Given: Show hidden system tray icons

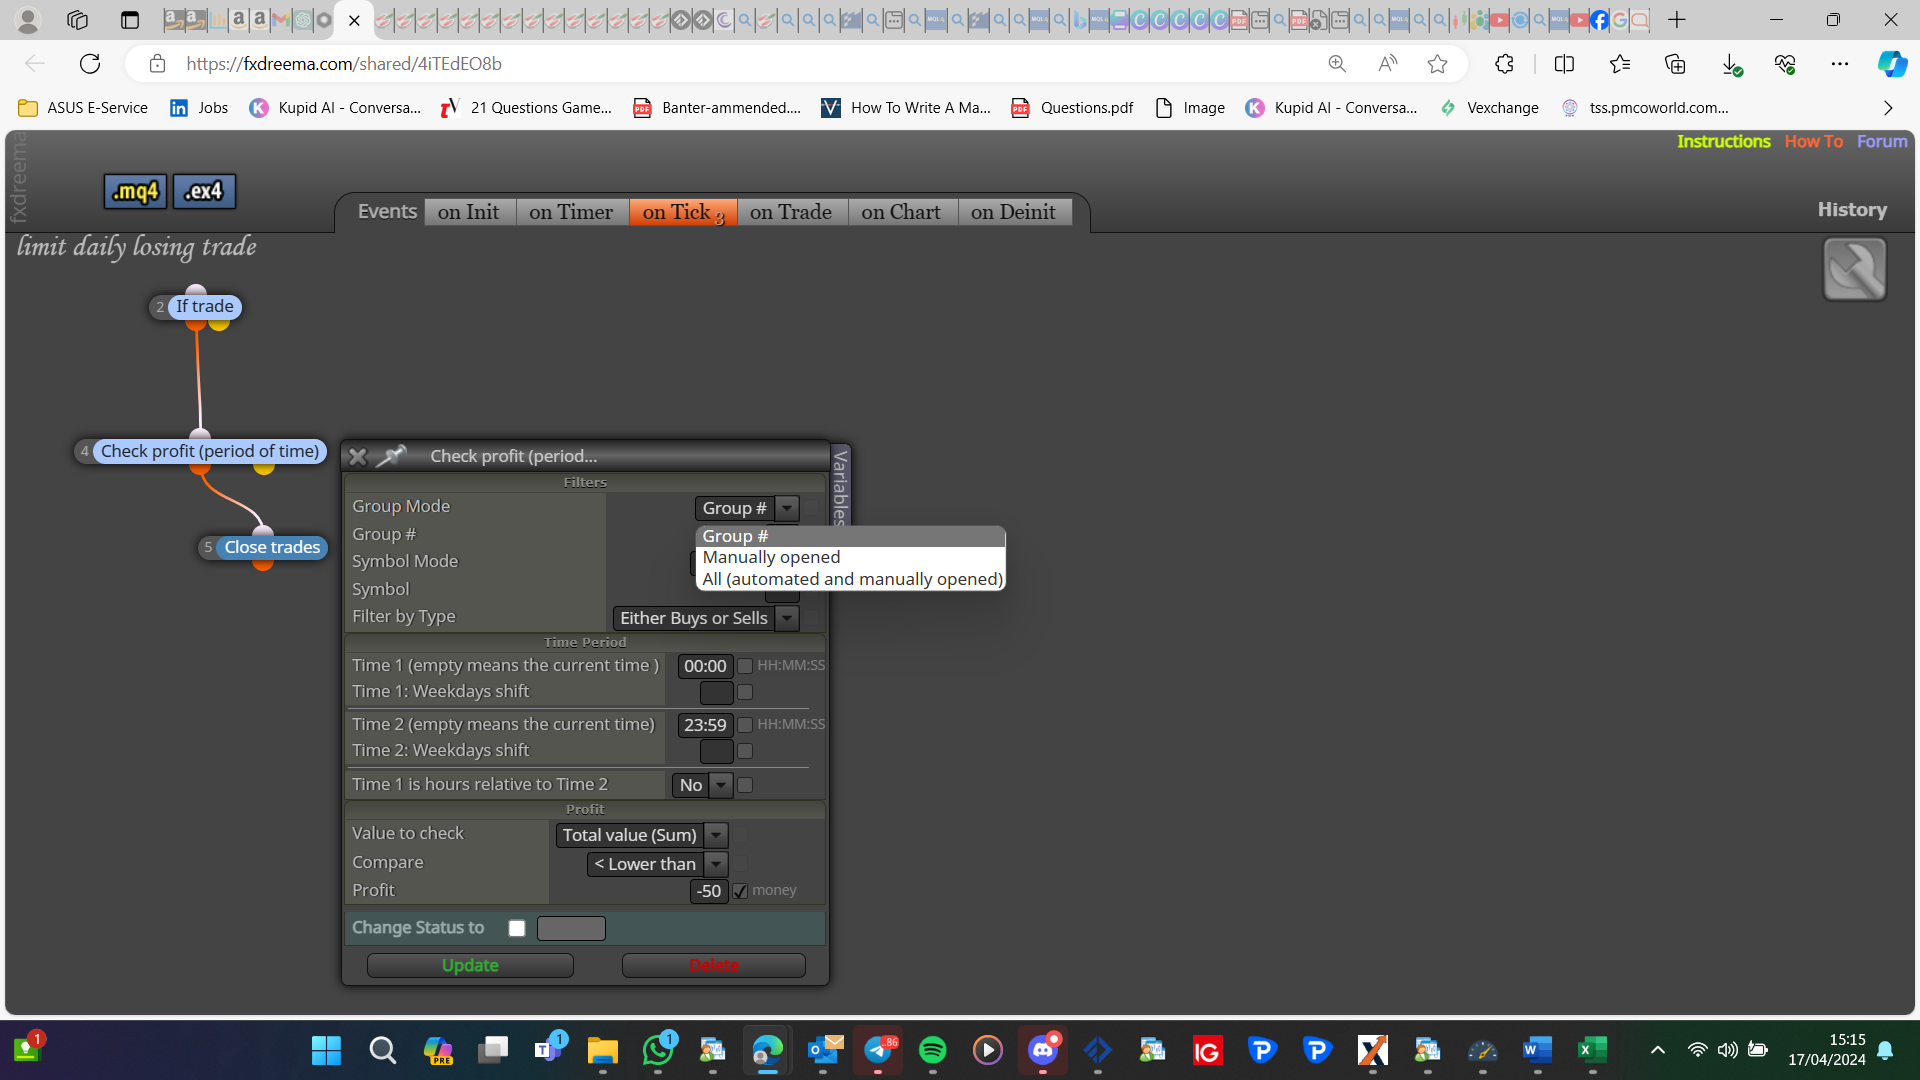Looking at the screenshot, I should (1657, 1050).
